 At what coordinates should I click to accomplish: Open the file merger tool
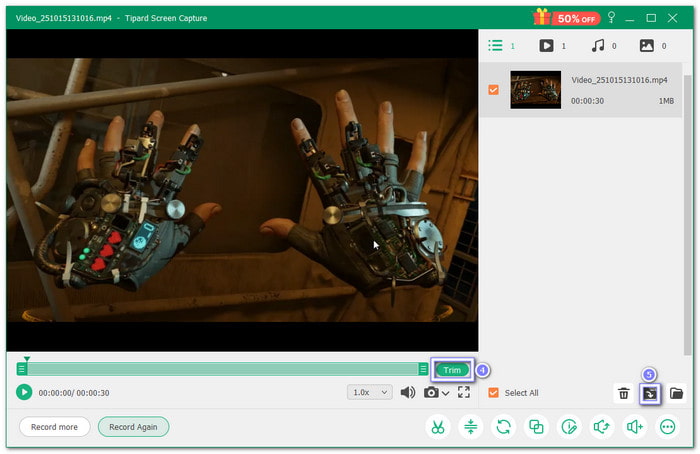(x=536, y=427)
